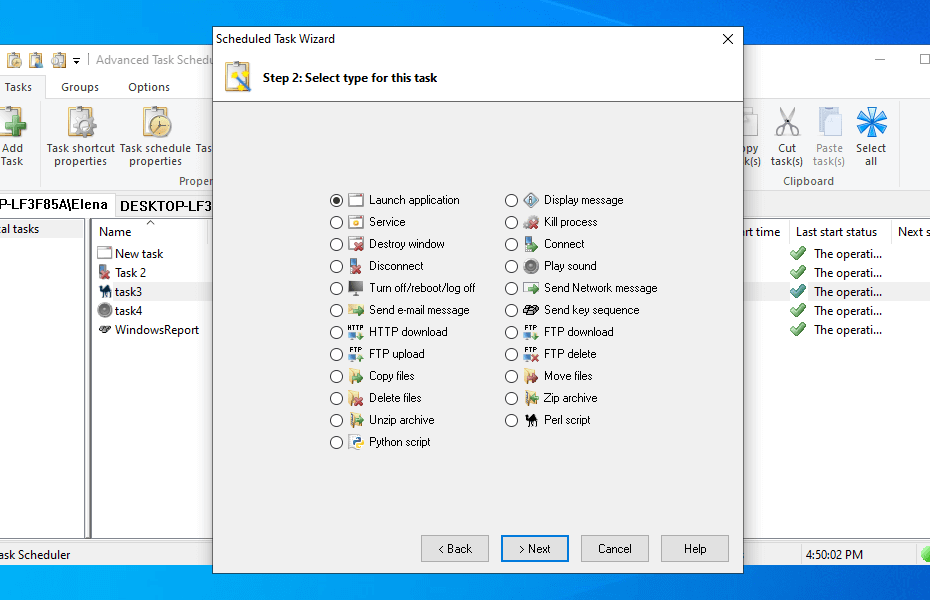
Task: Select WindowsReport in task list
Action: pyautogui.click(x=157, y=330)
